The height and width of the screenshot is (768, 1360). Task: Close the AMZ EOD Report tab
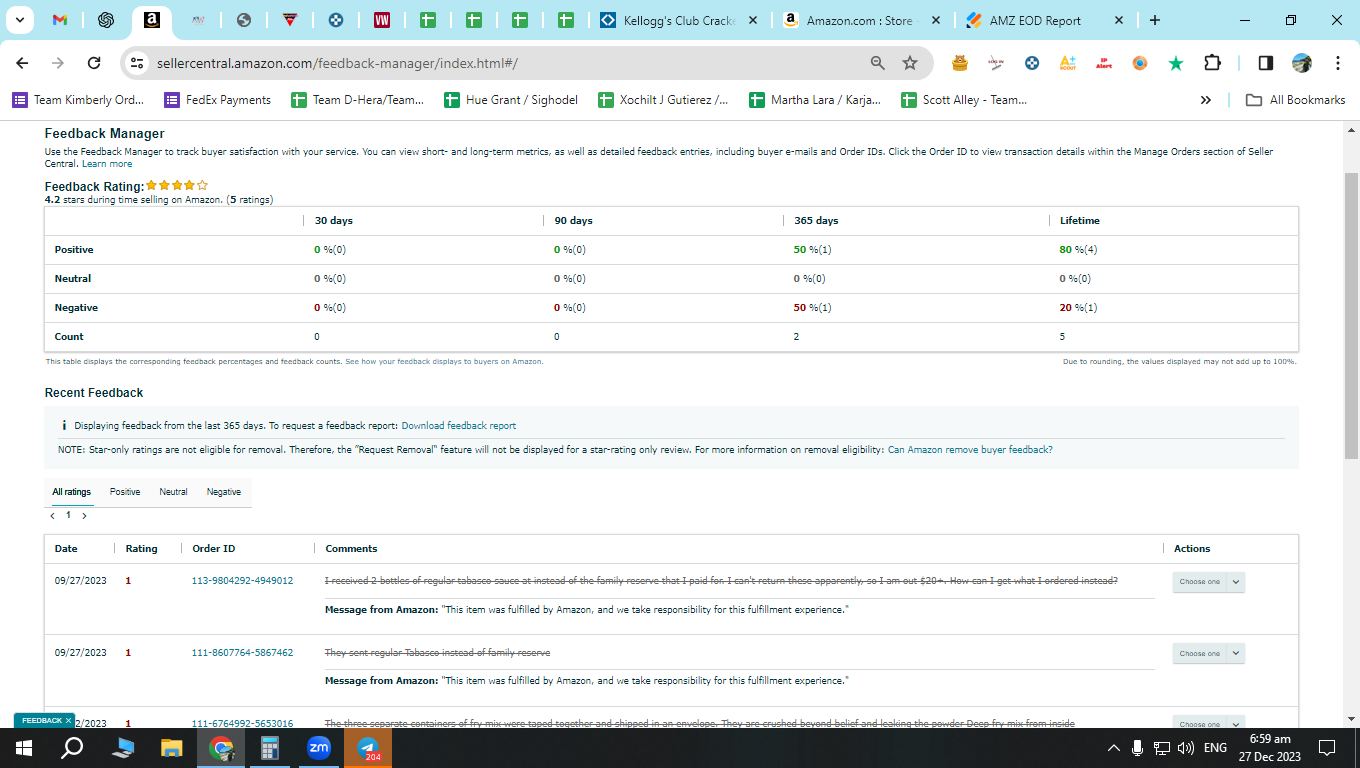click(1118, 20)
